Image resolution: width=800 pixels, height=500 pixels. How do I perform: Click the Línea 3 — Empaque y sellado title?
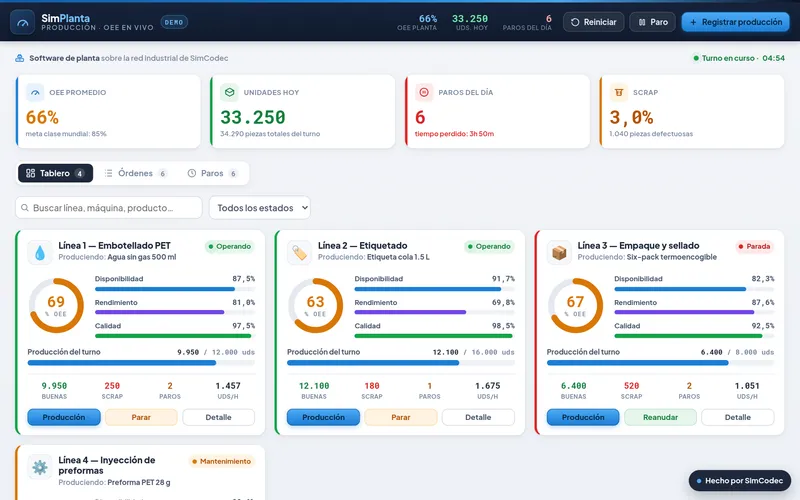(638, 245)
